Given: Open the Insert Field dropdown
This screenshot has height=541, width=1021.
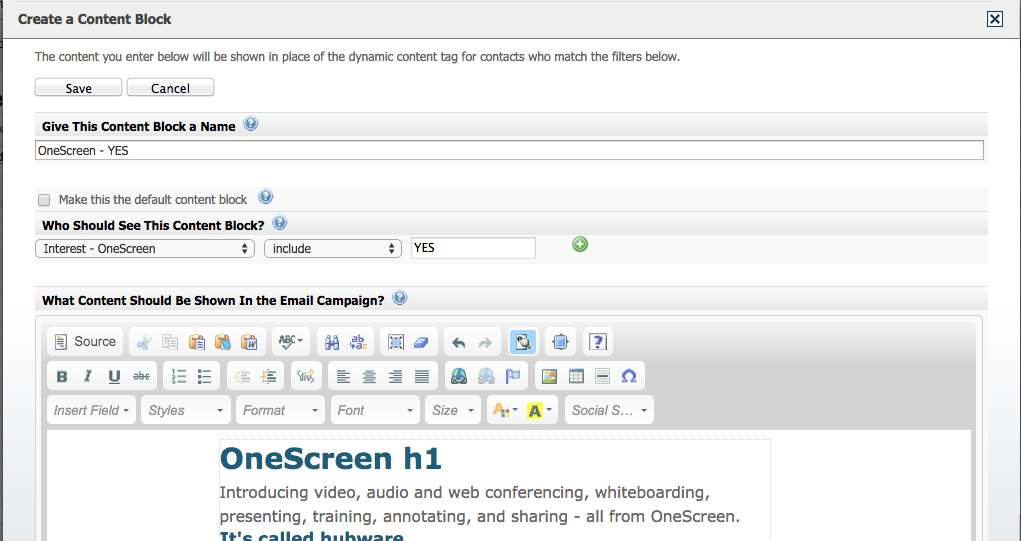Looking at the screenshot, I should click(92, 410).
